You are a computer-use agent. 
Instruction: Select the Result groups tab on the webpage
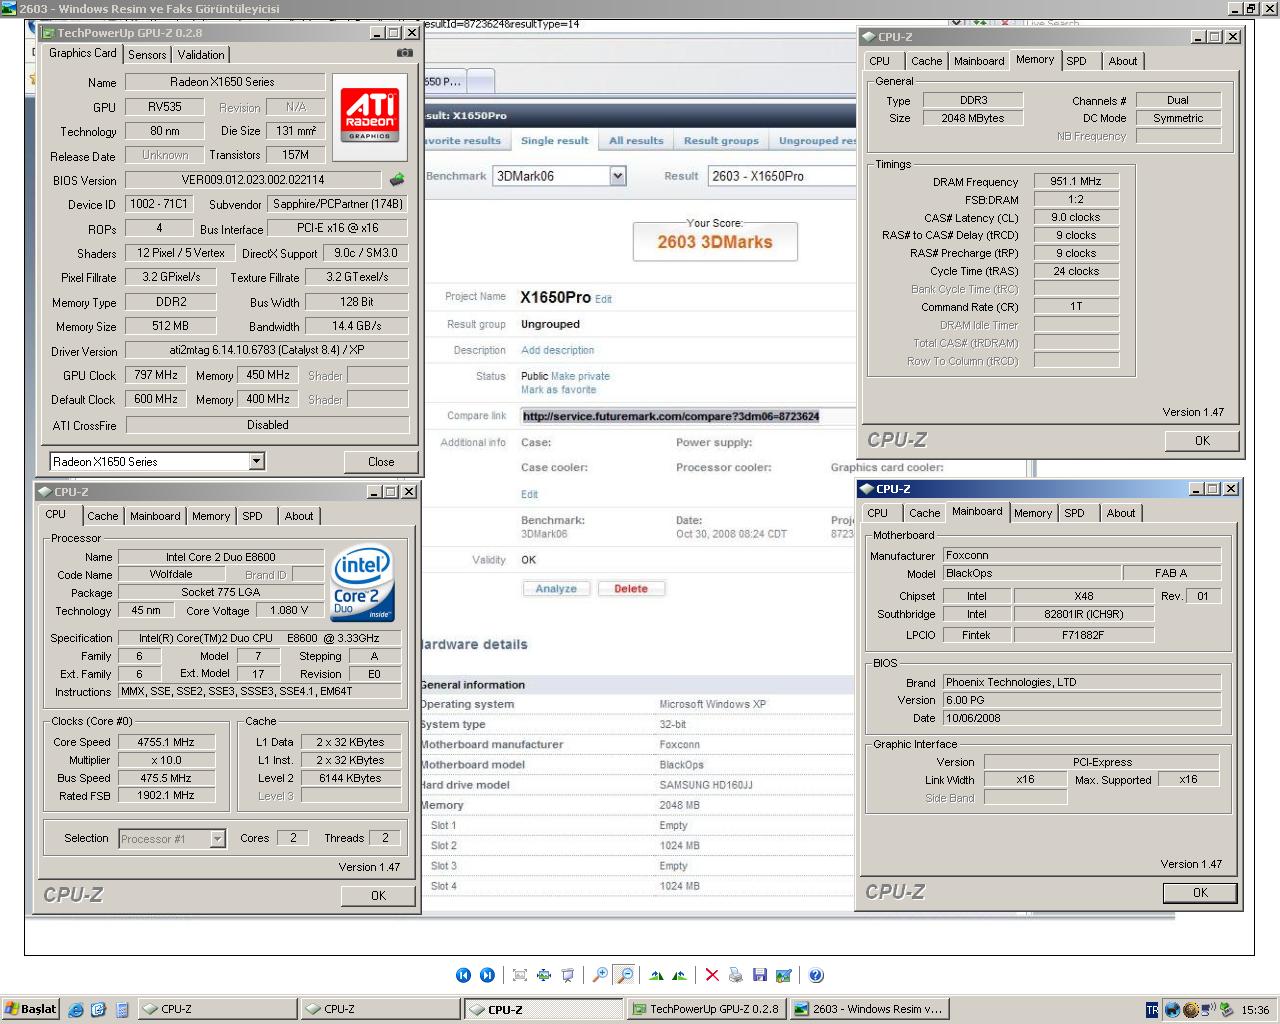point(721,141)
